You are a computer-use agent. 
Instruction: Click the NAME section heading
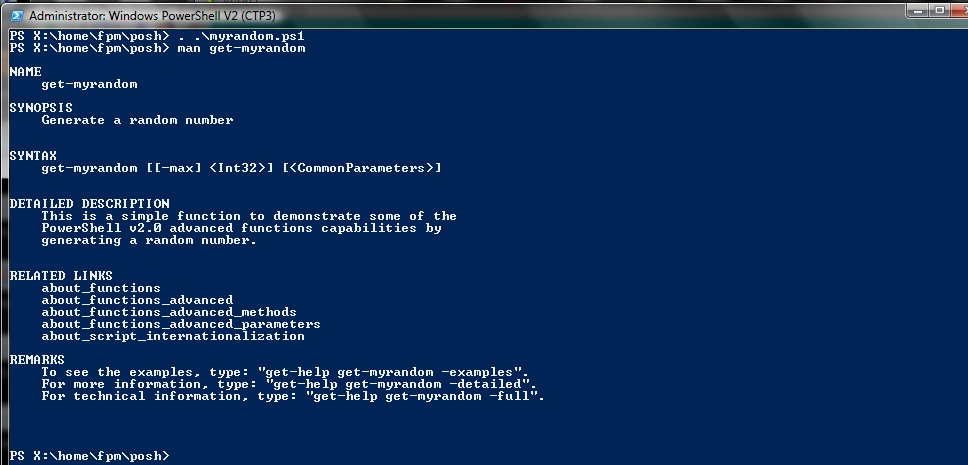pos(26,72)
